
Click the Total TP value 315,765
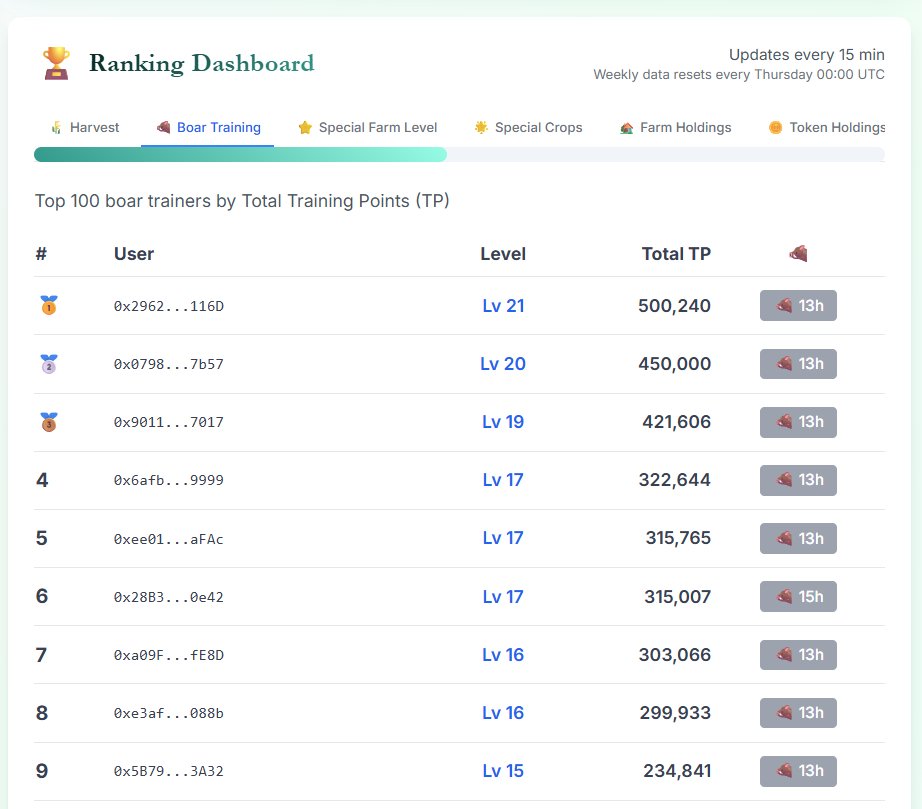678,538
